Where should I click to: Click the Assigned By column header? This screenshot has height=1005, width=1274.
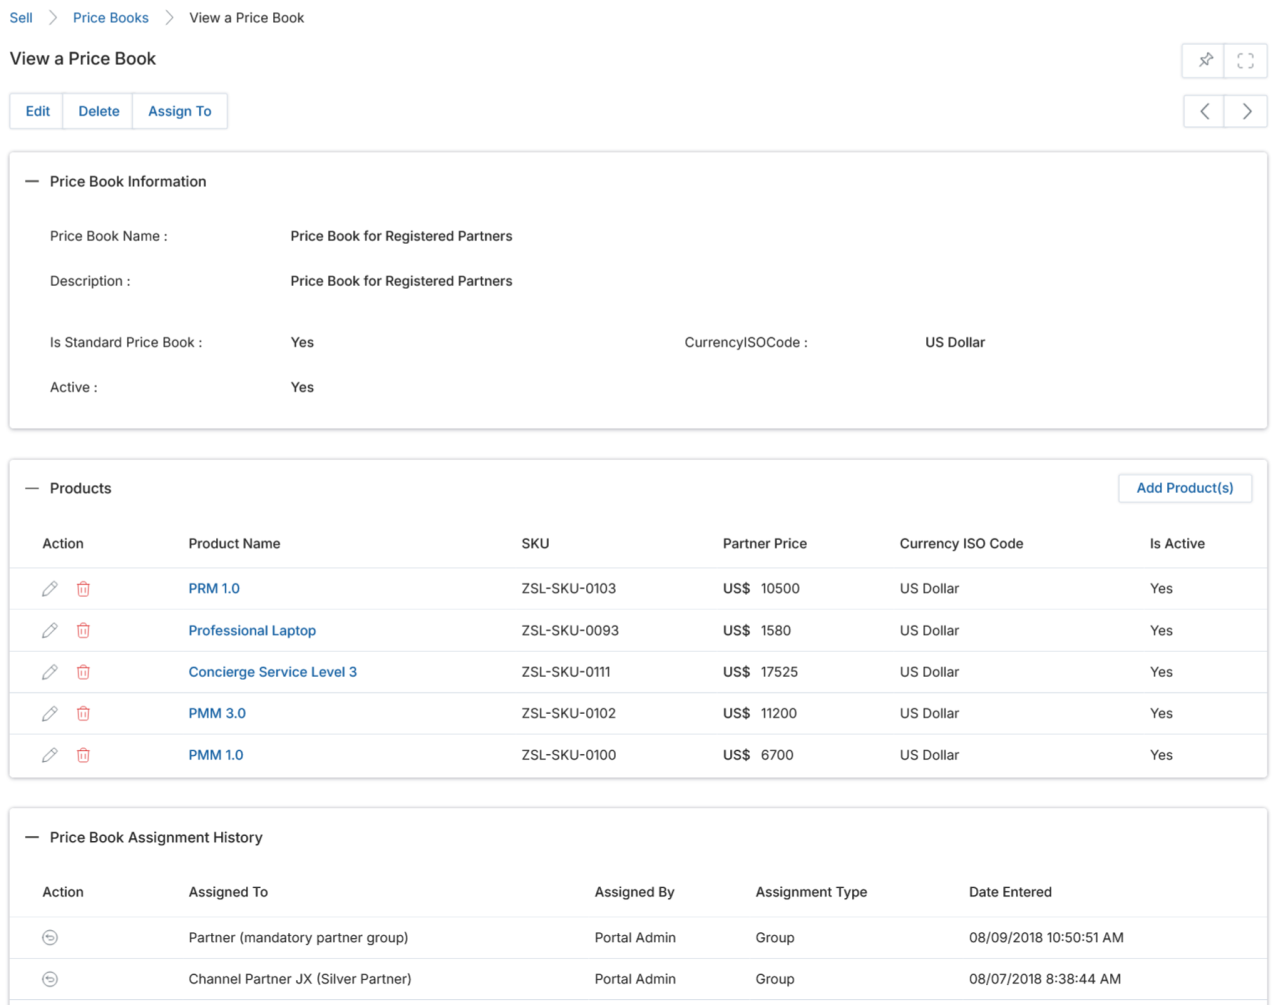tap(634, 892)
